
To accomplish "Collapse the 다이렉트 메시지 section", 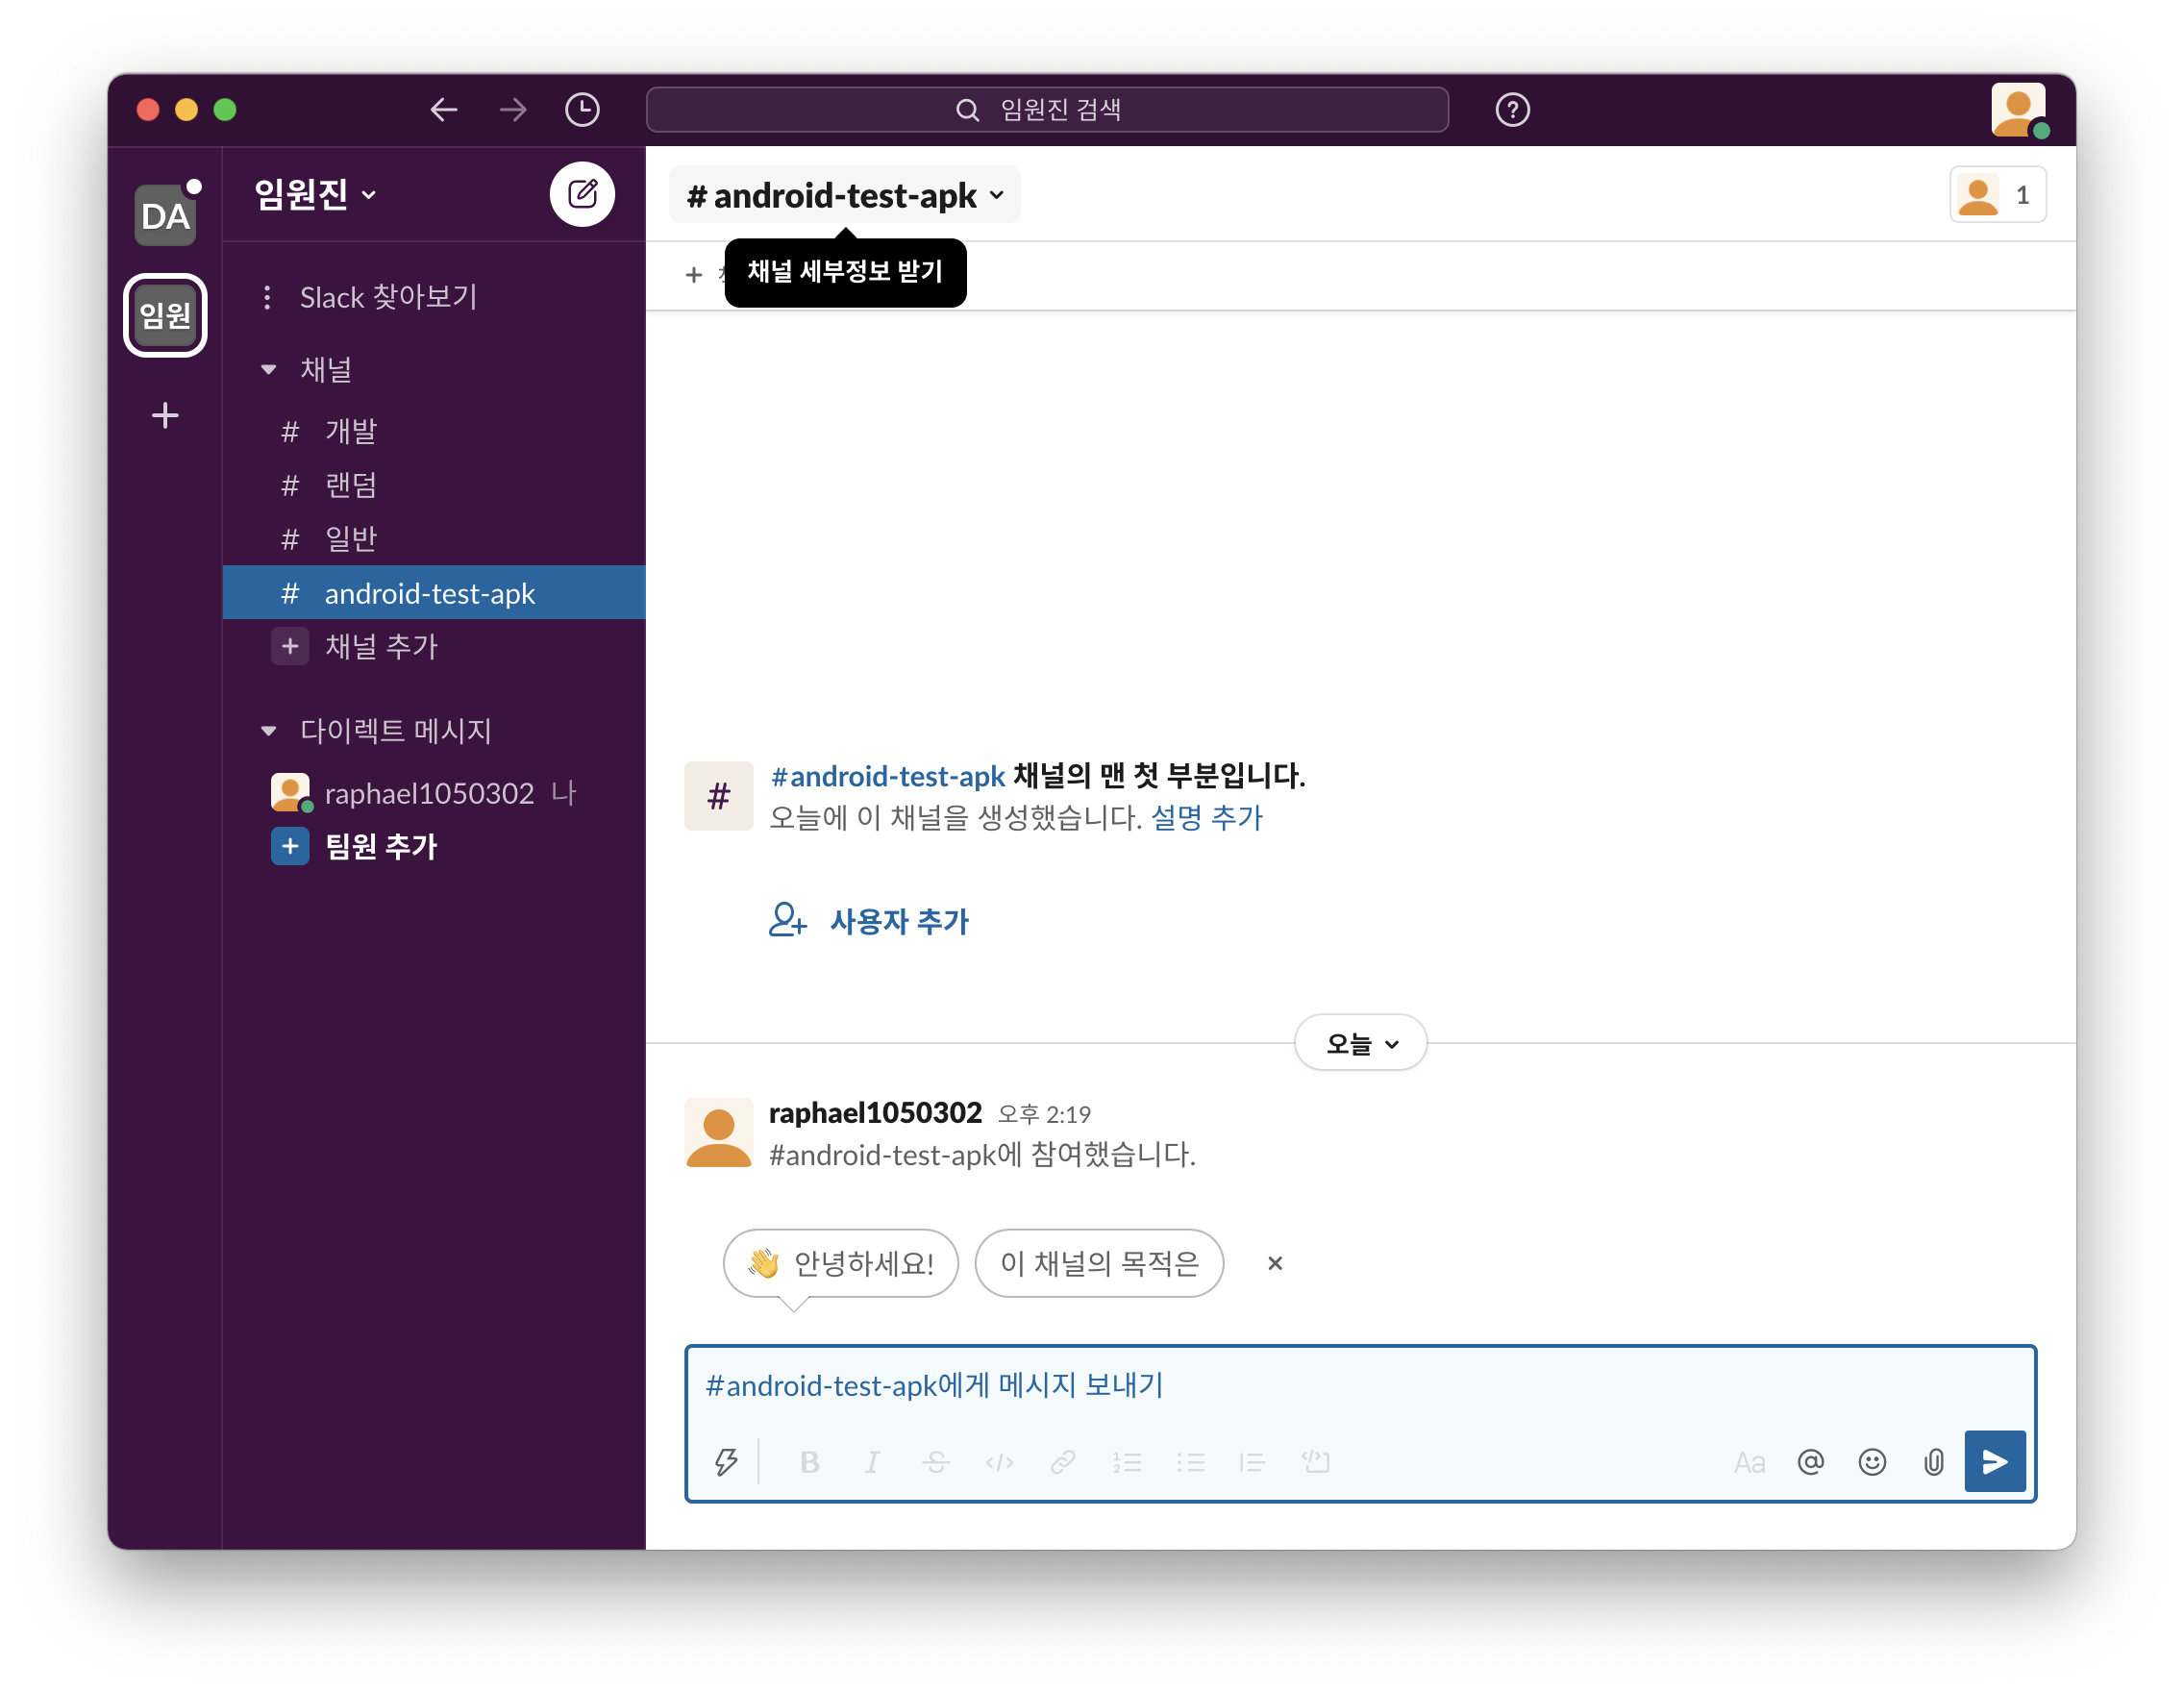I will [268, 731].
